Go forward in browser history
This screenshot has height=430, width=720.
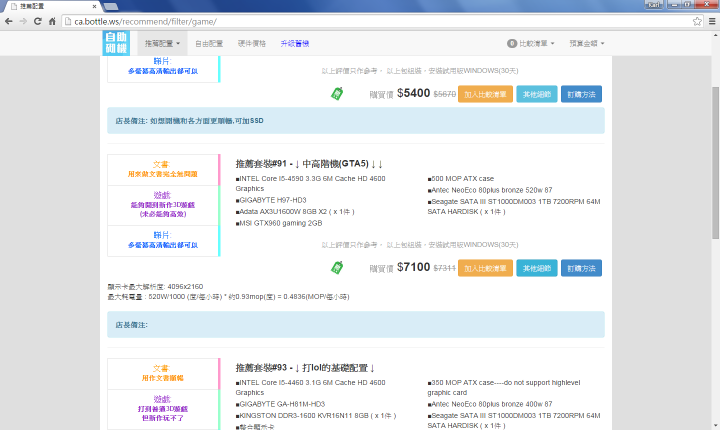tap(23, 21)
